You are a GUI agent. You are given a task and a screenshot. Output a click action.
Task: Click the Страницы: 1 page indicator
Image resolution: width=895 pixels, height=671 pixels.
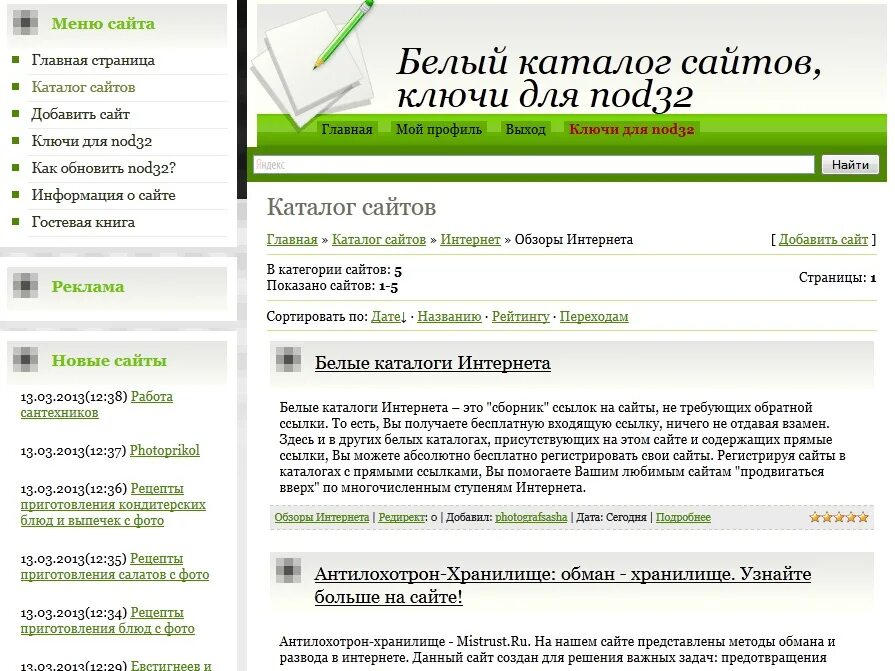pyautogui.click(x=837, y=278)
